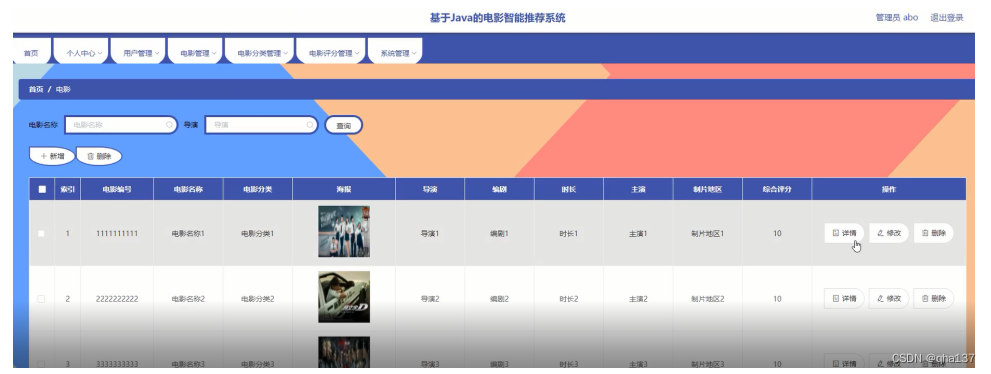The image size is (991, 374).
Task: Select the cell 时长1
Action: [x=569, y=234]
